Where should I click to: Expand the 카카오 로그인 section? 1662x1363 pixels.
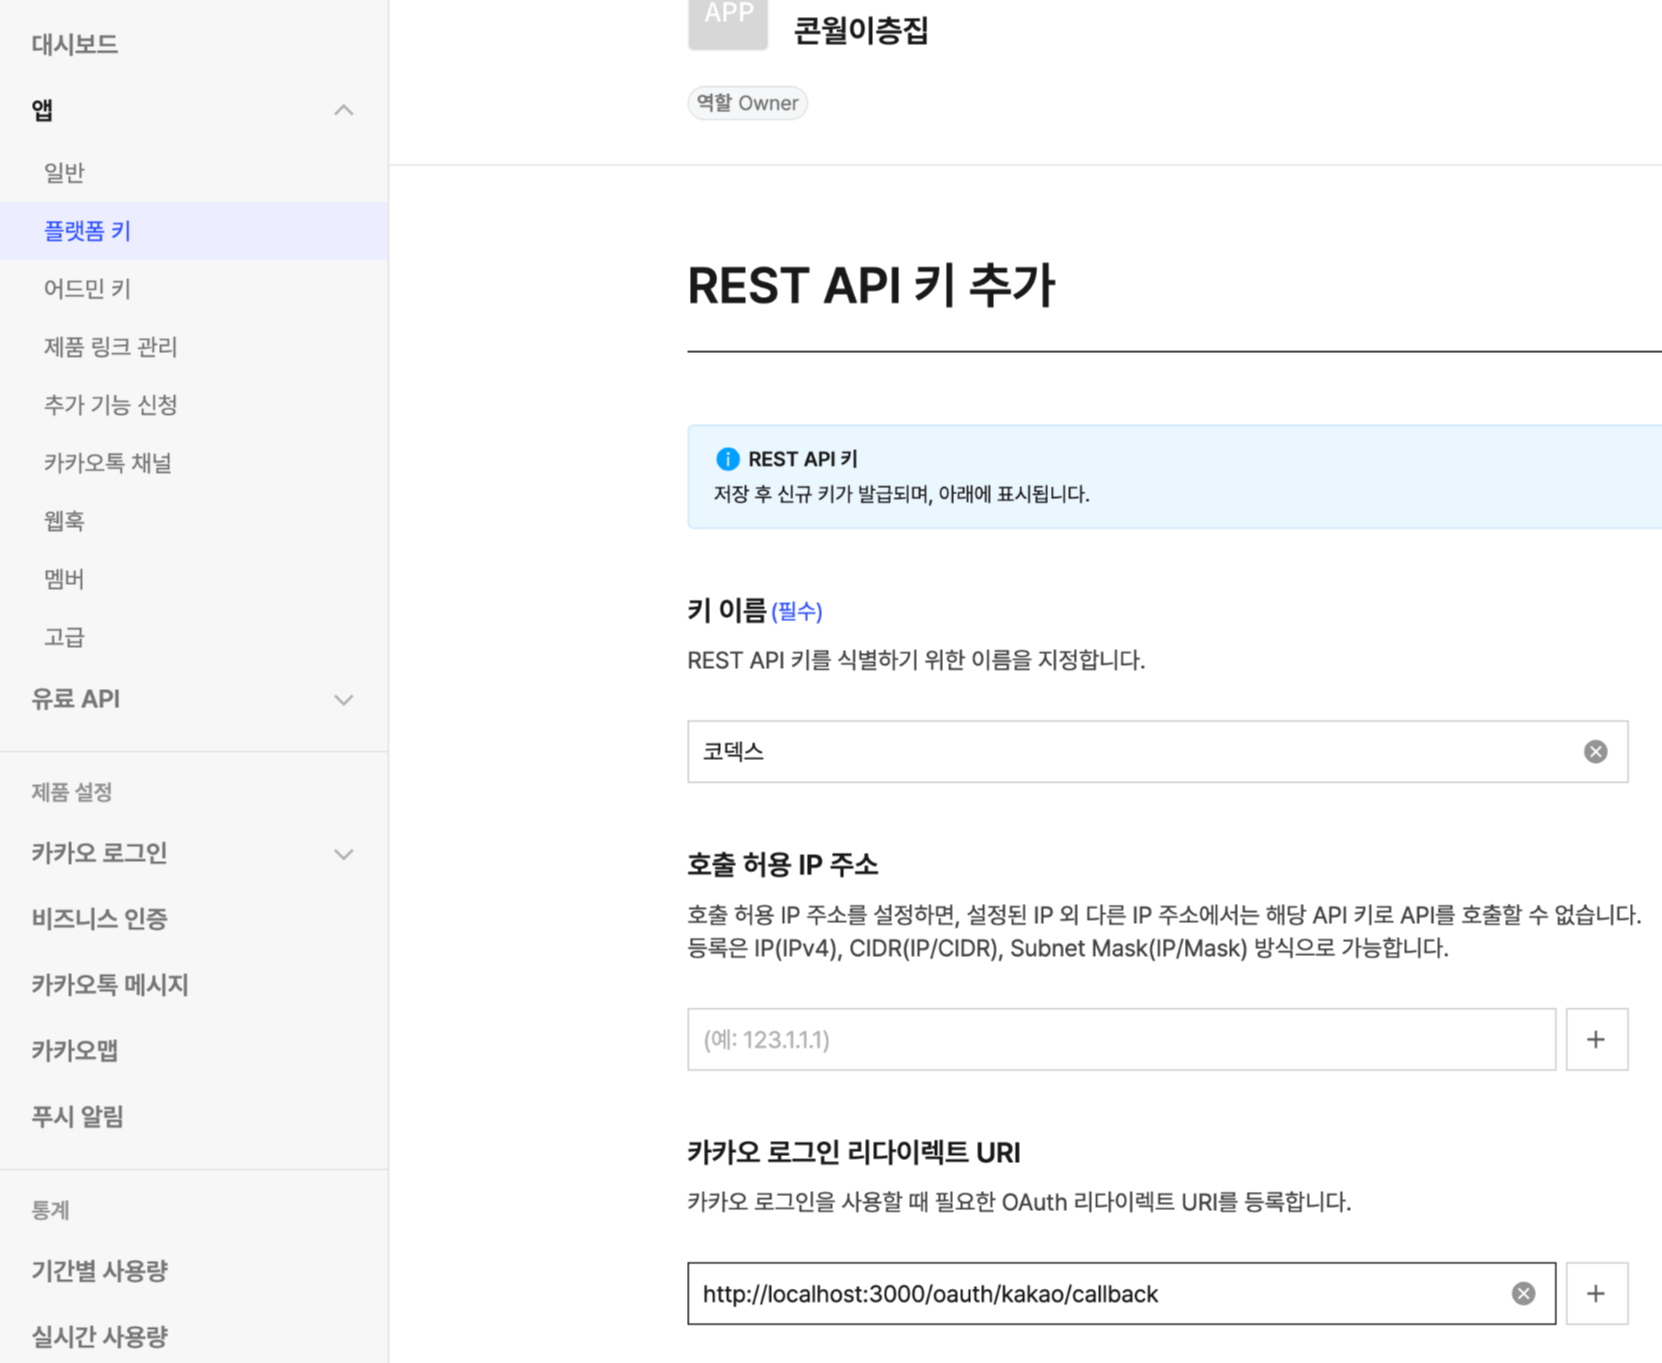tap(343, 854)
